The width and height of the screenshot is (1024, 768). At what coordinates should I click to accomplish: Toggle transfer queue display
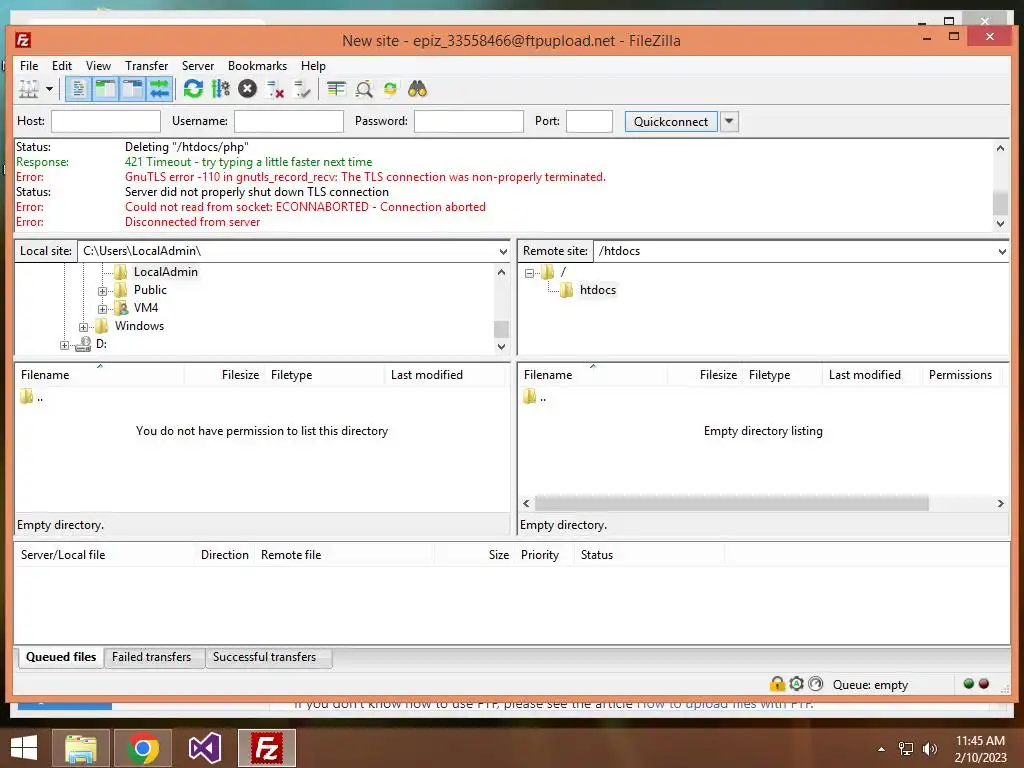(159, 89)
